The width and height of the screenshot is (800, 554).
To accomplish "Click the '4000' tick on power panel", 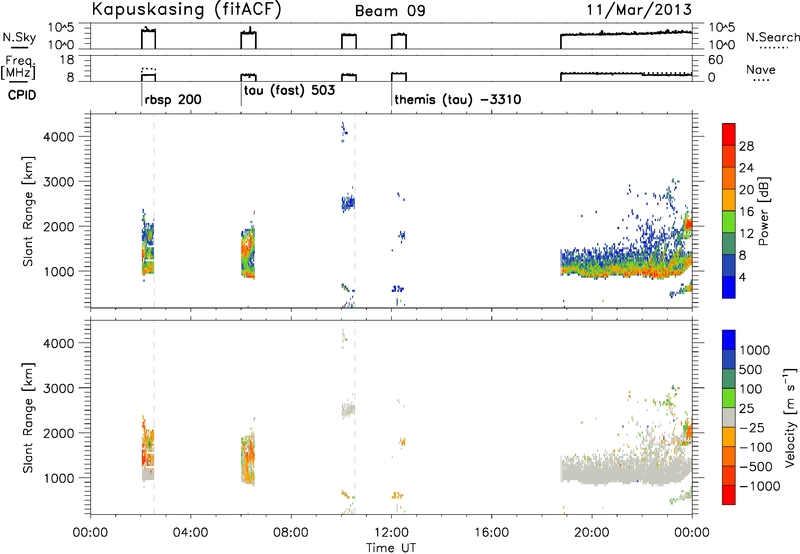I will [58, 137].
